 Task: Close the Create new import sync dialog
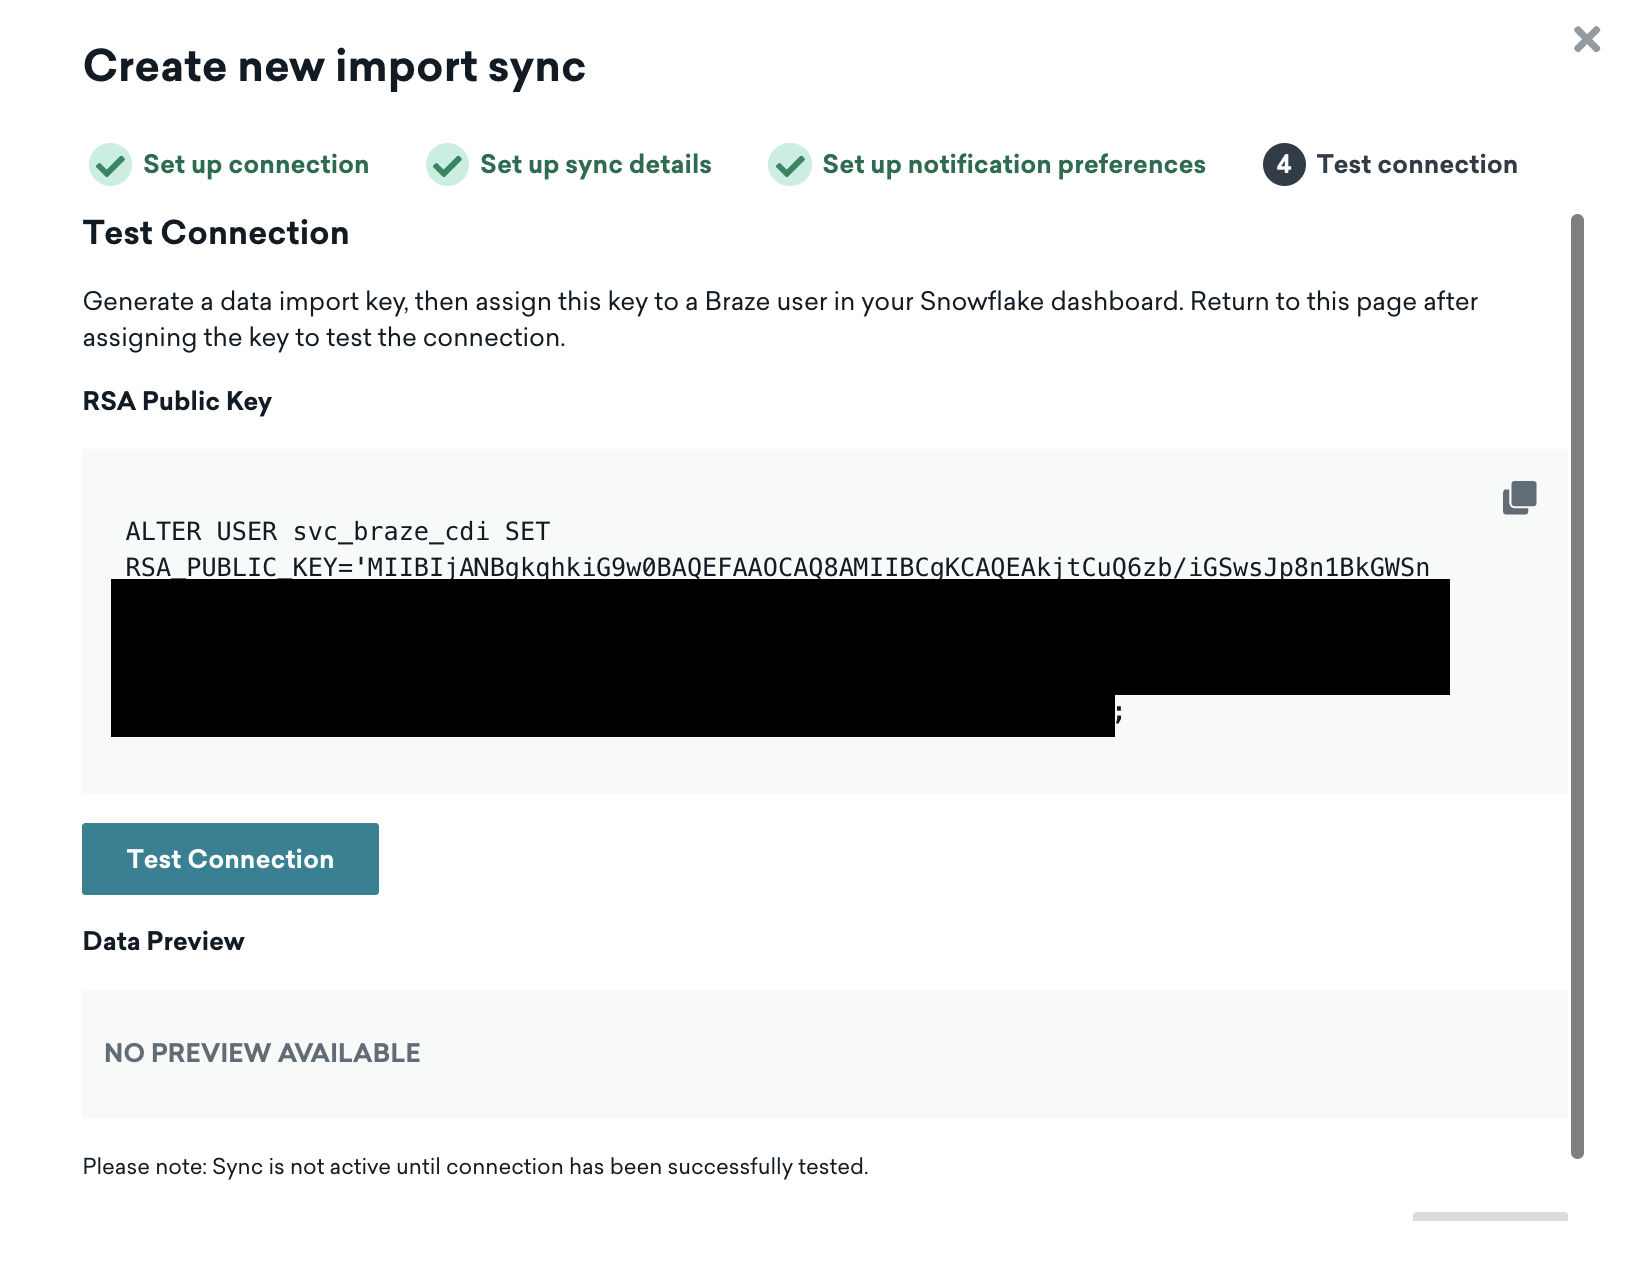click(x=1586, y=40)
